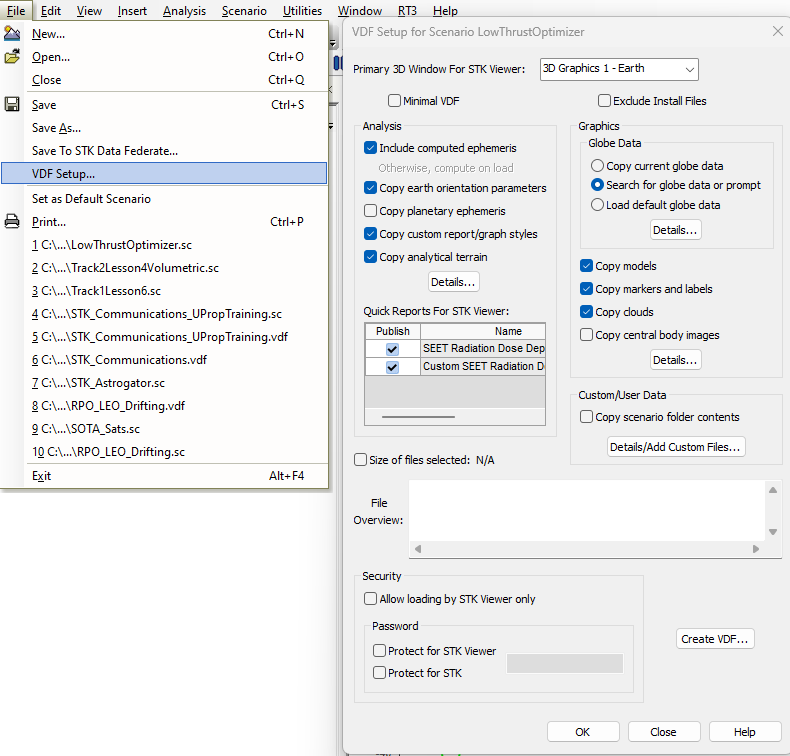Click the Create VDF button
790x756 pixels.
pos(715,639)
